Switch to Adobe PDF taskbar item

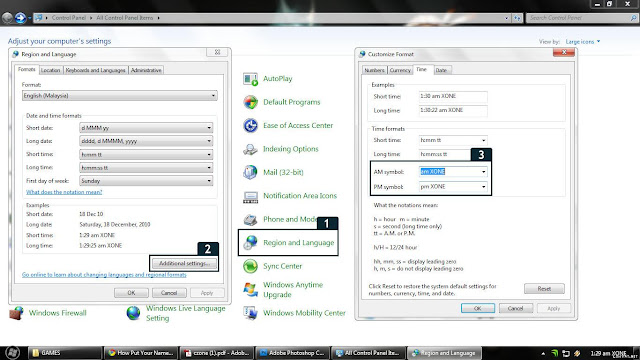click(x=217, y=353)
